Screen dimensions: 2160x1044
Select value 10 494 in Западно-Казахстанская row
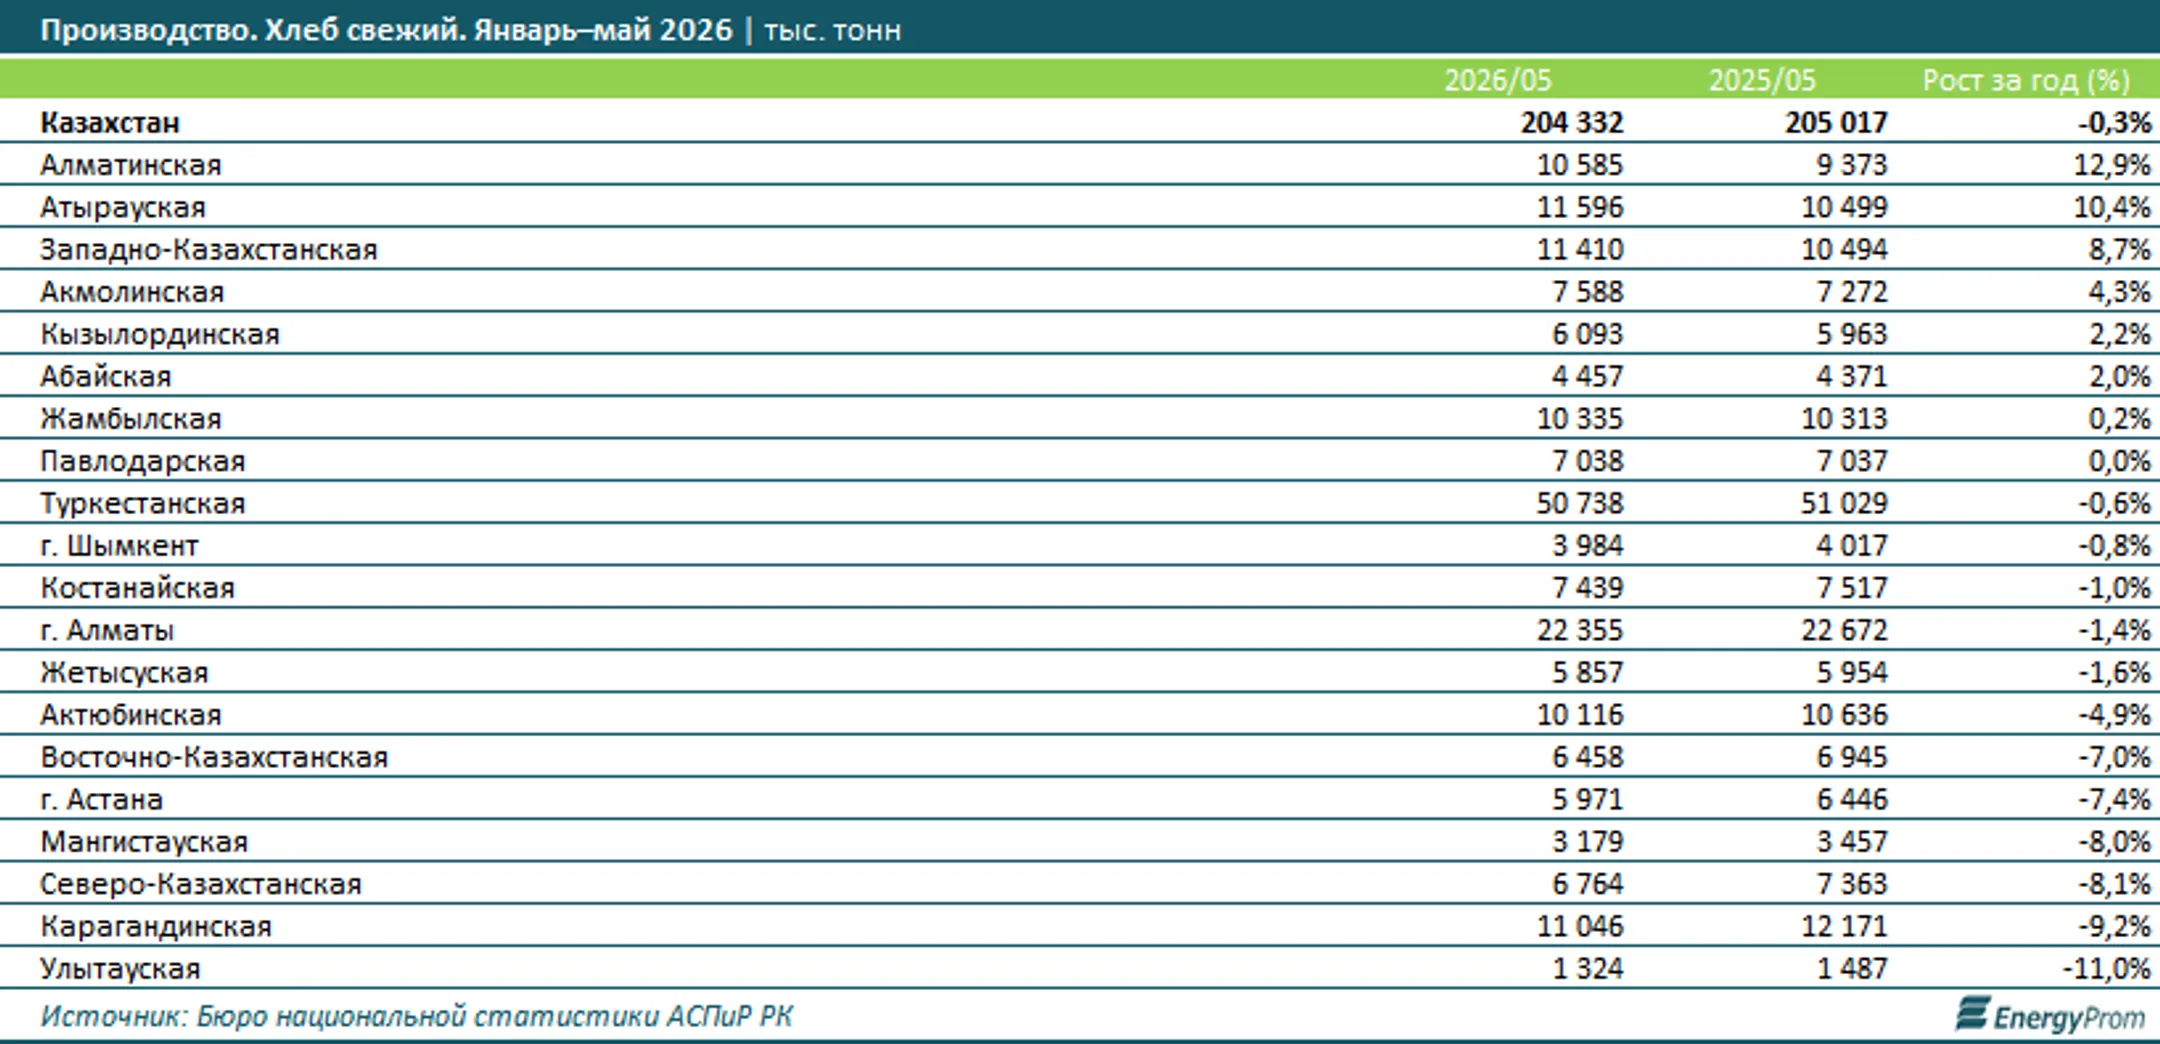1844,249
